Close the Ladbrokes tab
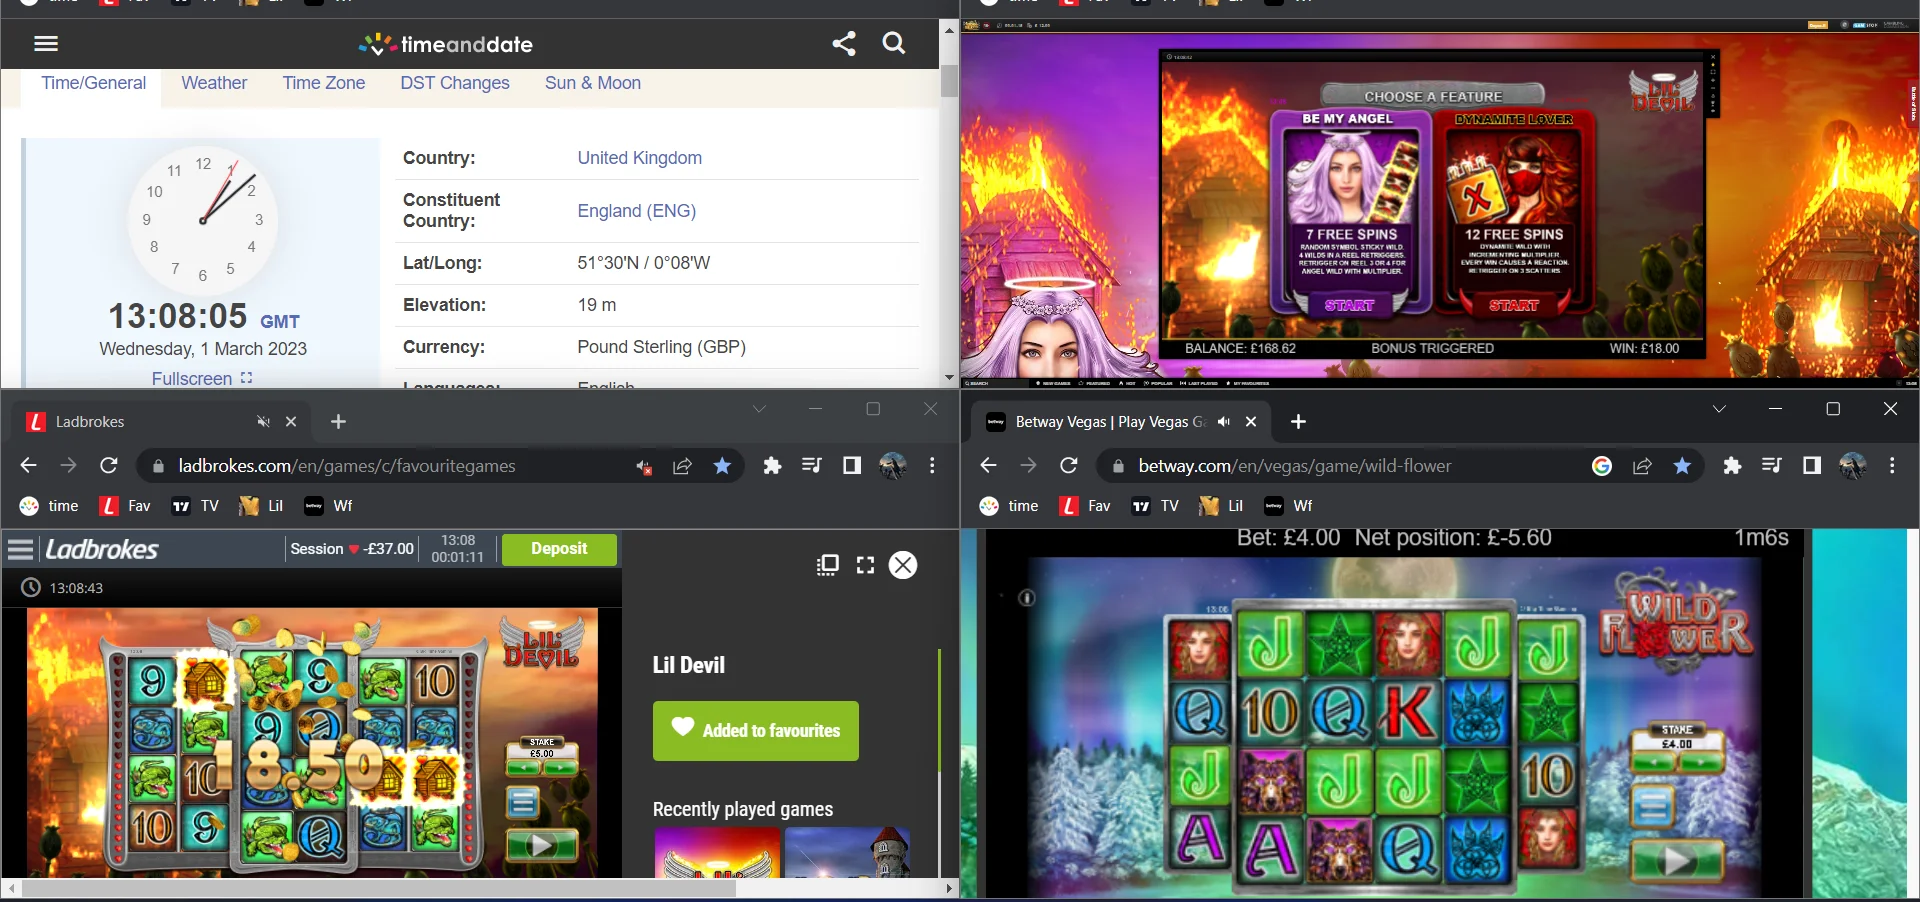 click(291, 422)
